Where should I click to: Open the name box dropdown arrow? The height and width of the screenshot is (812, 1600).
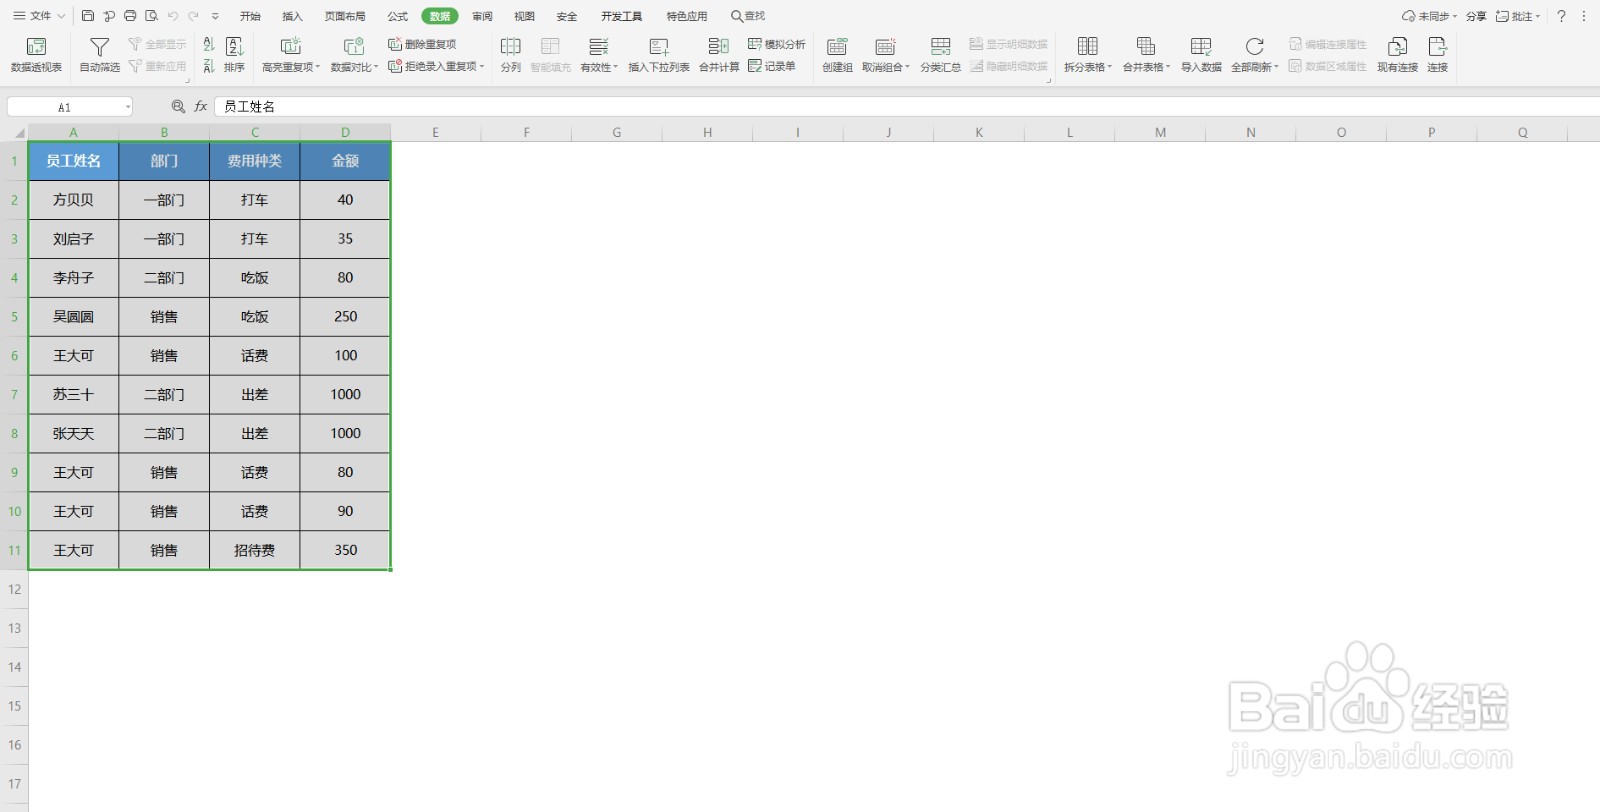pos(128,107)
